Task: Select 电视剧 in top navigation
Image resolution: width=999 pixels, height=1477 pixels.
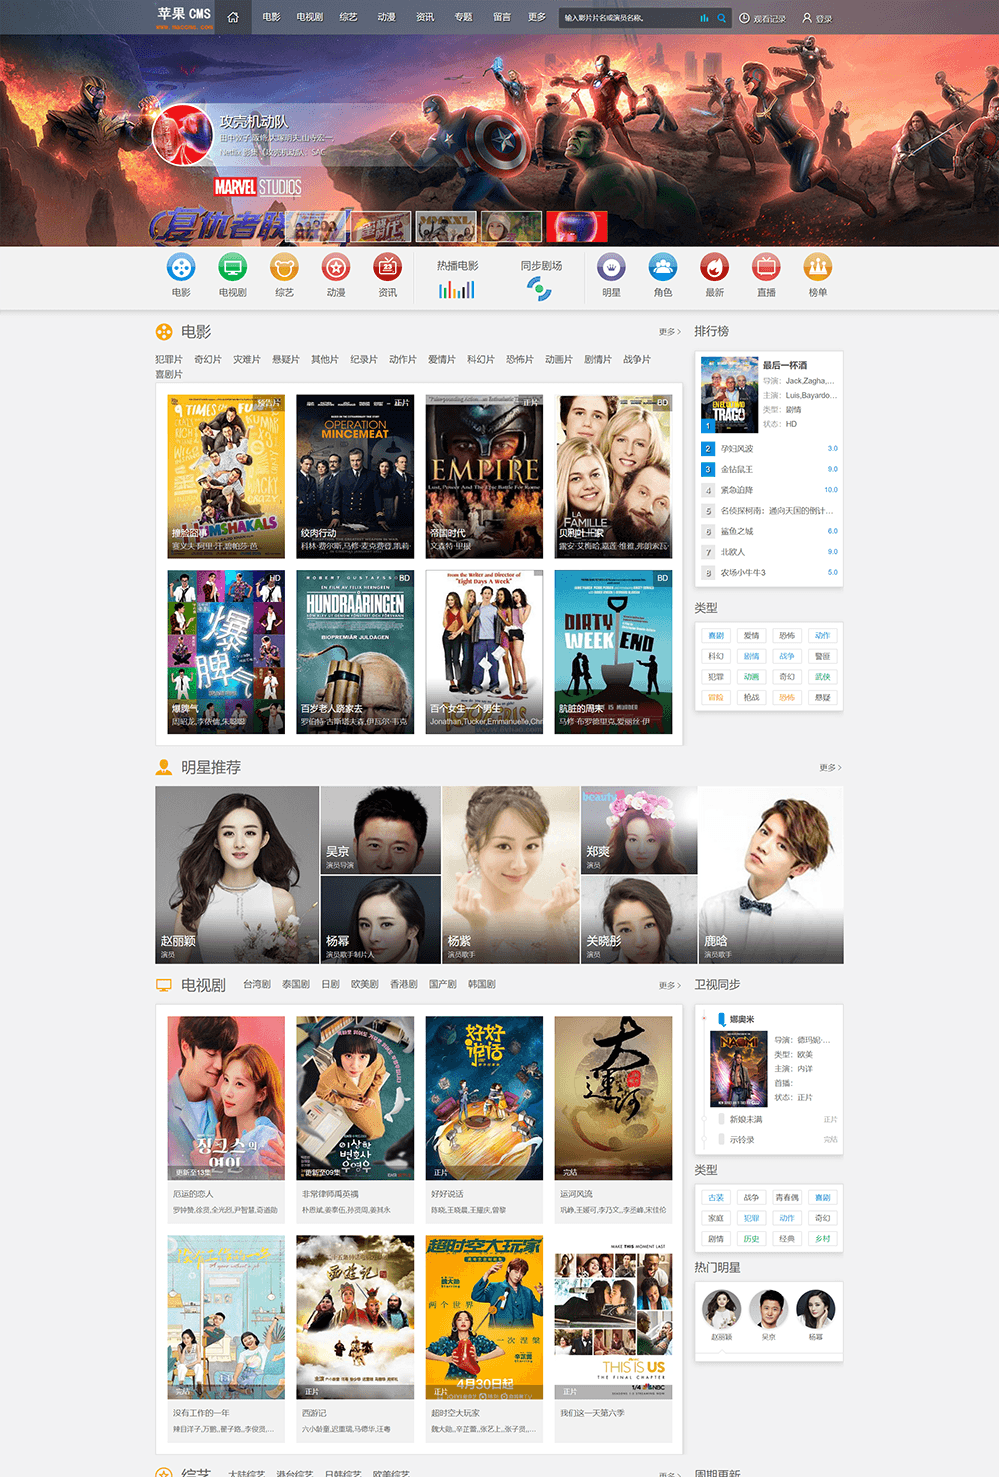Action: (x=310, y=17)
